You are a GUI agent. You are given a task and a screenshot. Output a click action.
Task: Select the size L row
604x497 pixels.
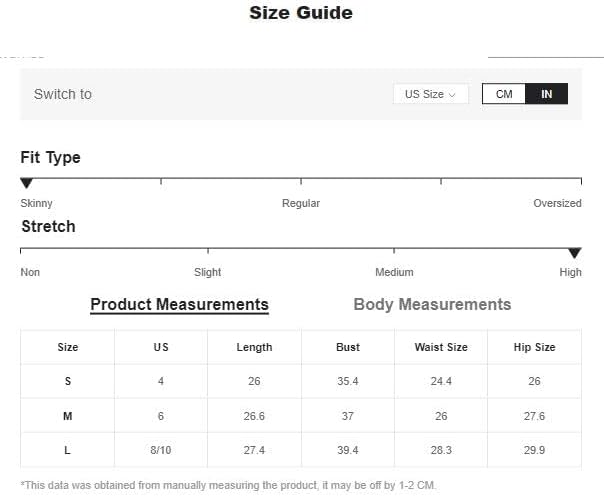pos(301,450)
